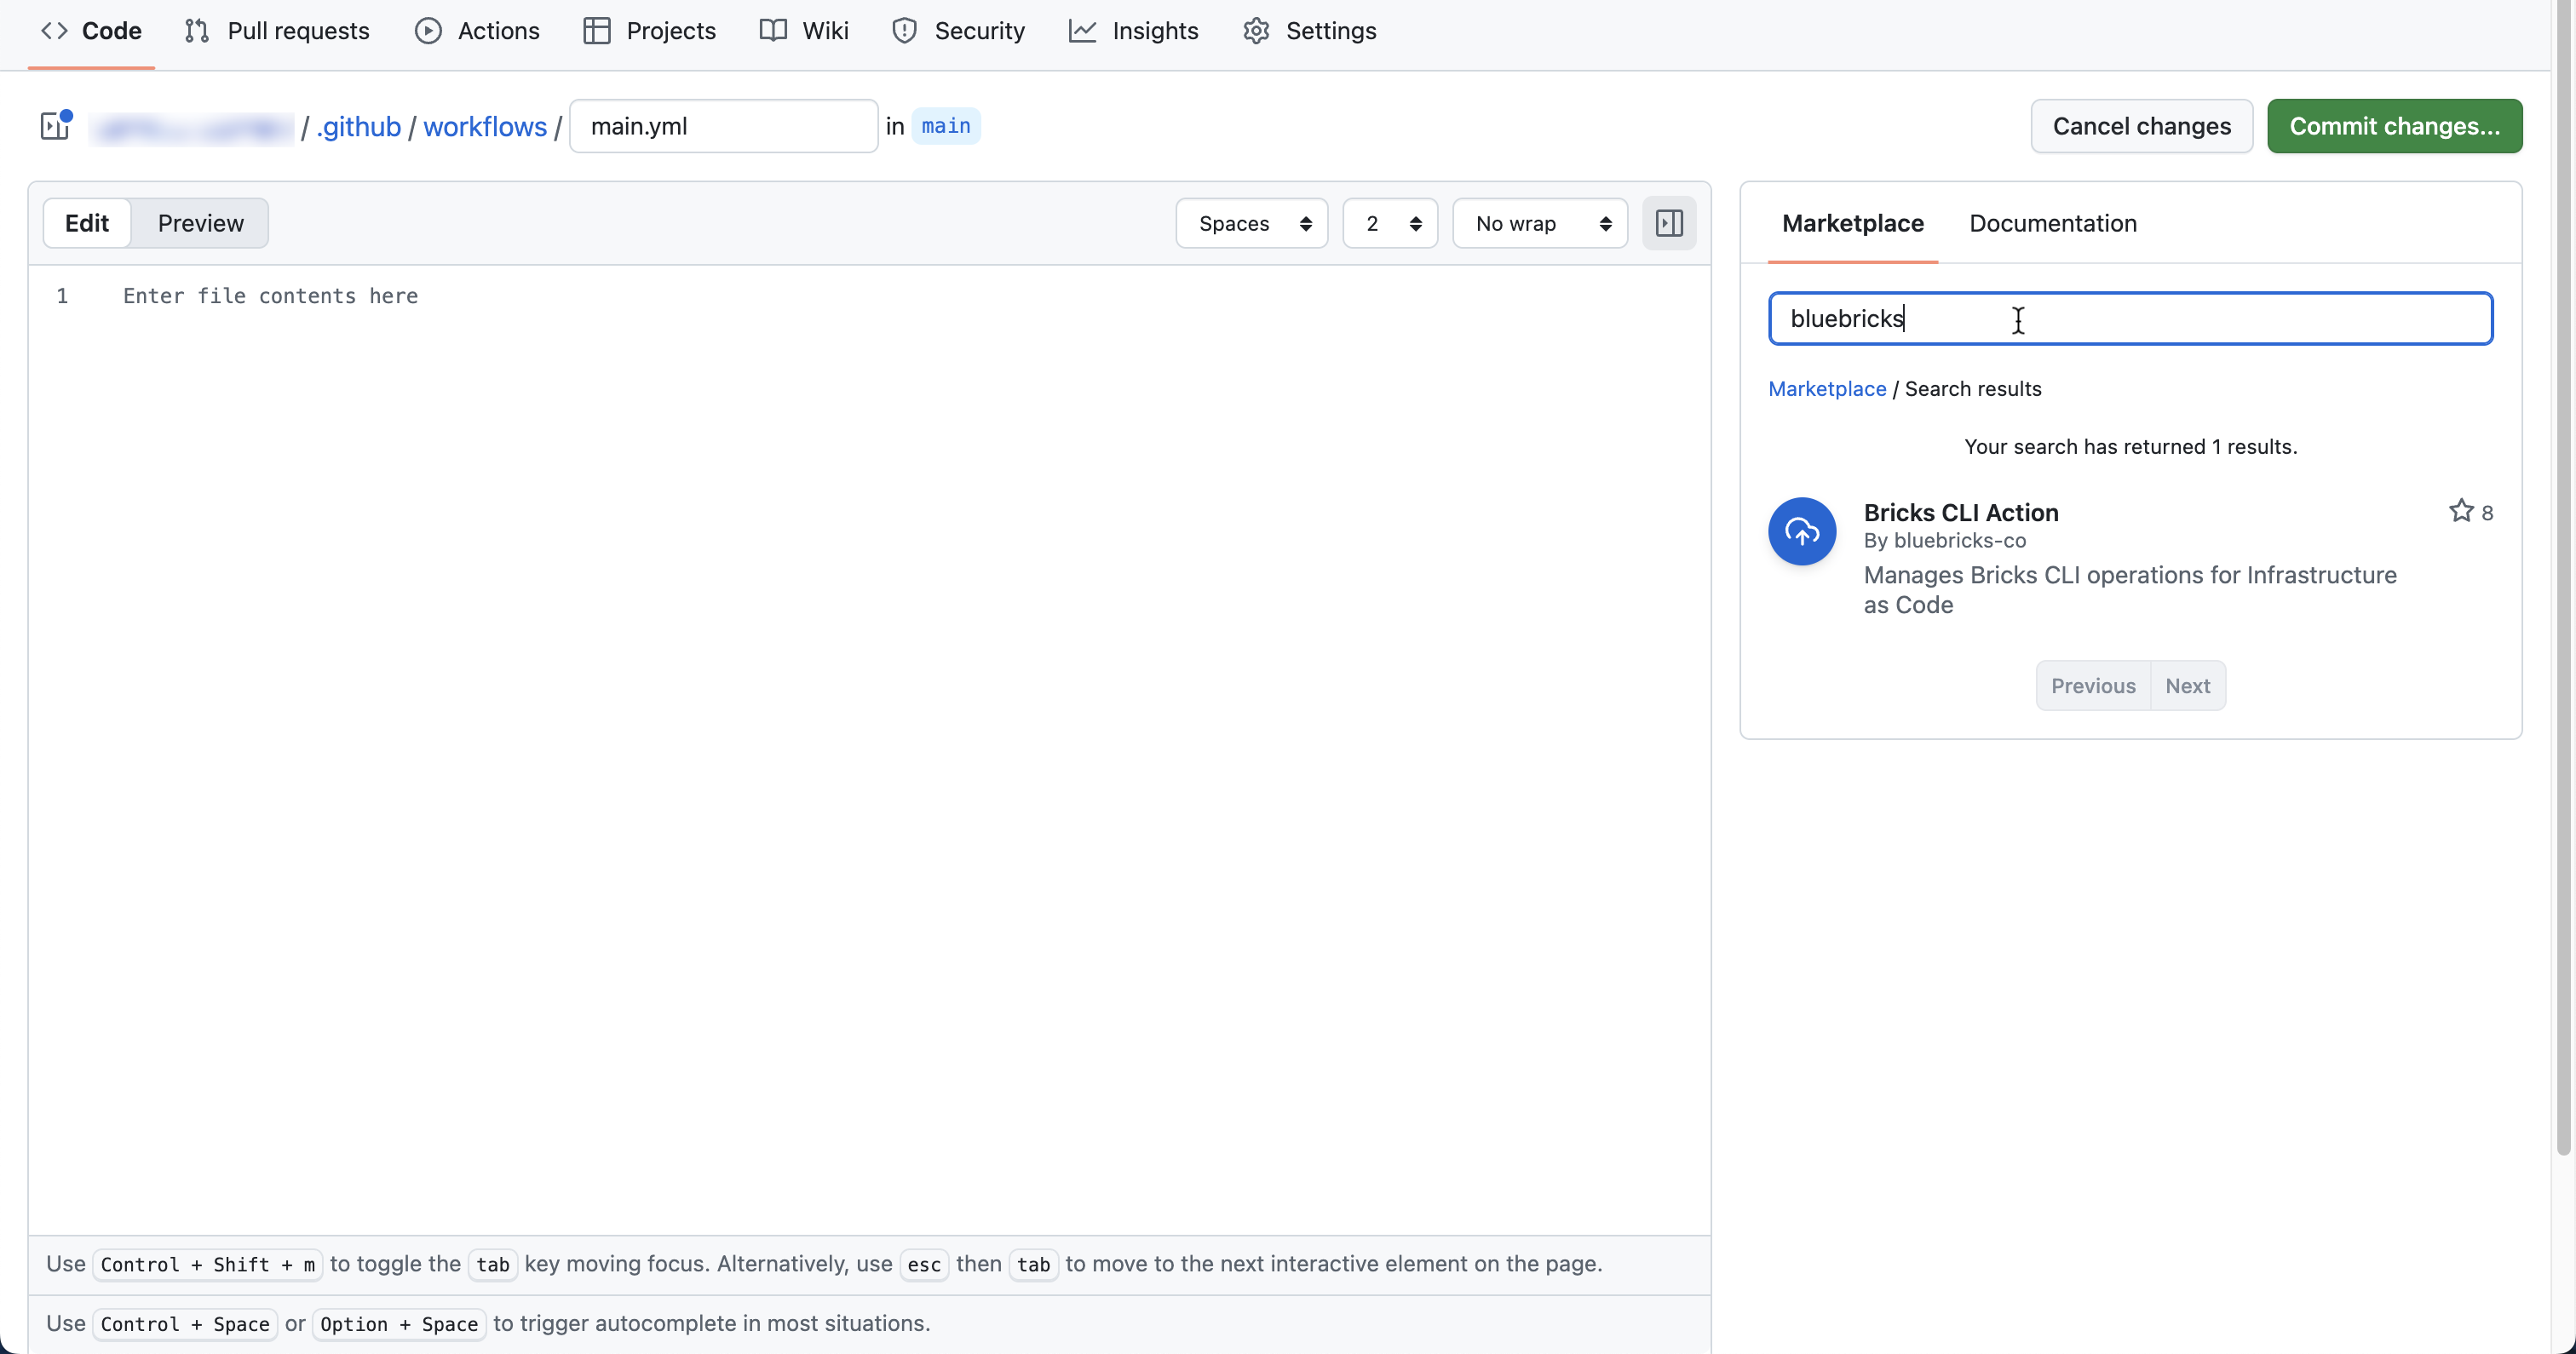Open the Settings gear icon
Viewport: 2576px width, 1354px height.
point(1256,31)
